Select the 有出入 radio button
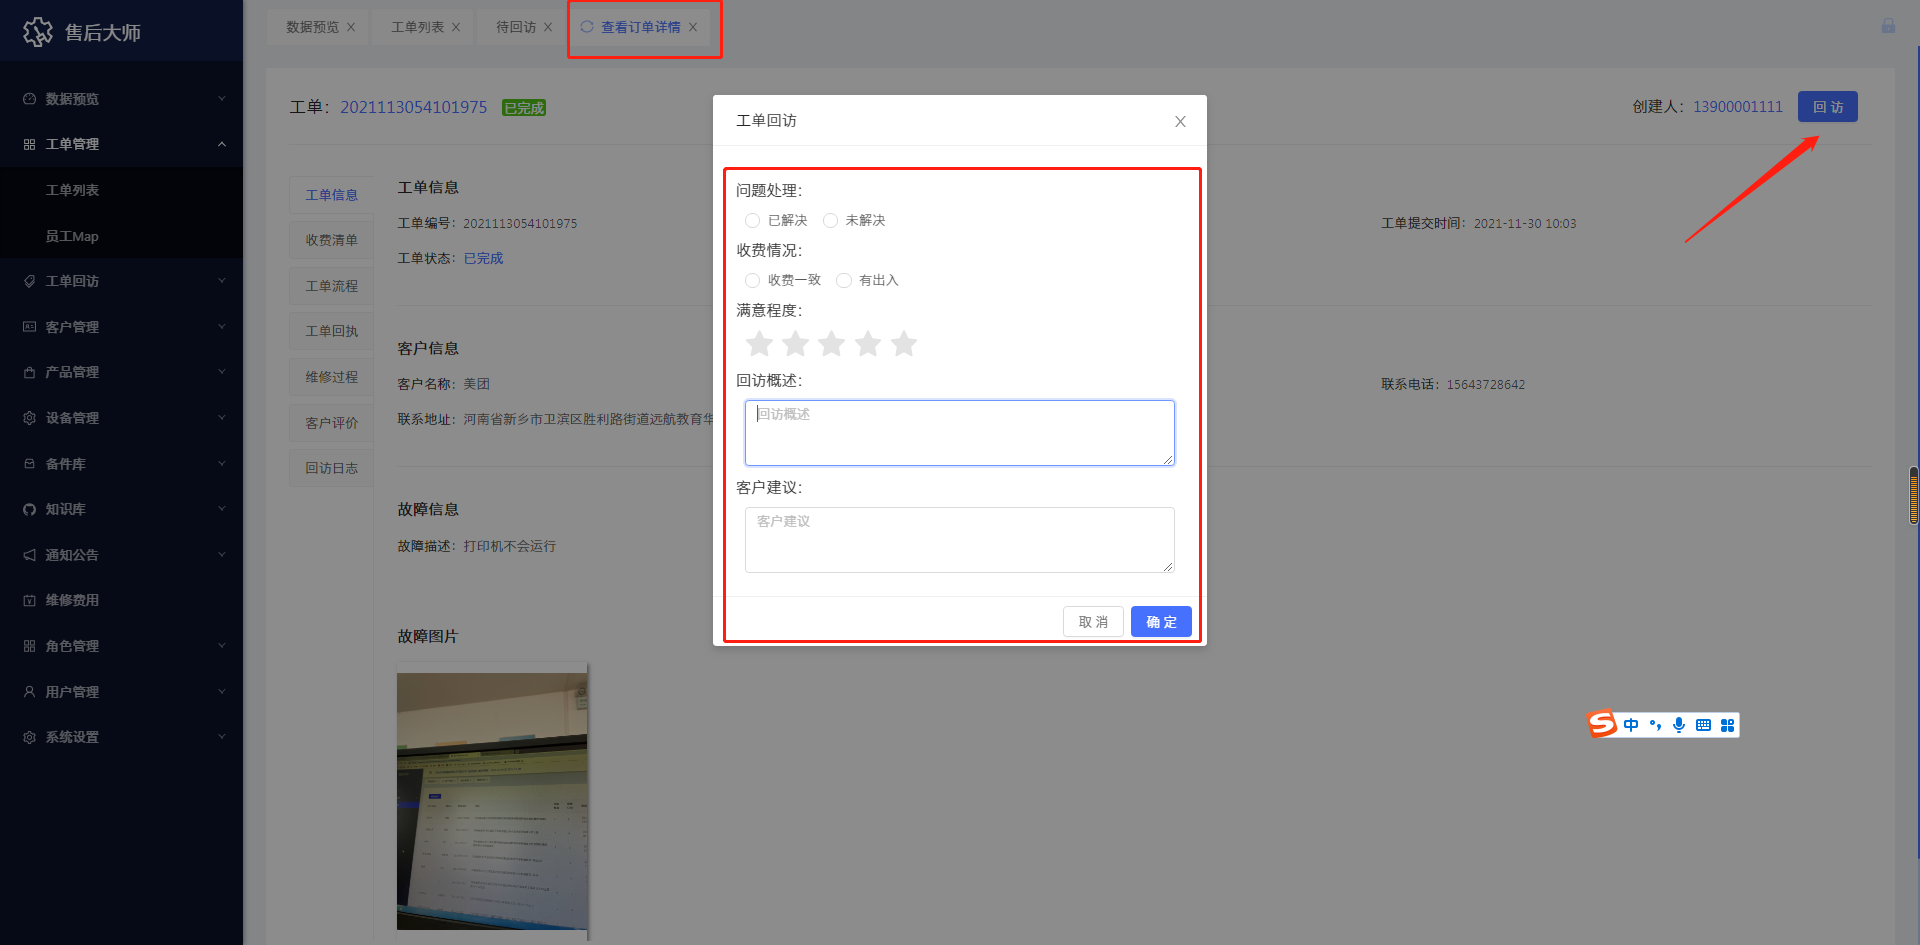This screenshot has height=945, width=1920. (x=844, y=280)
